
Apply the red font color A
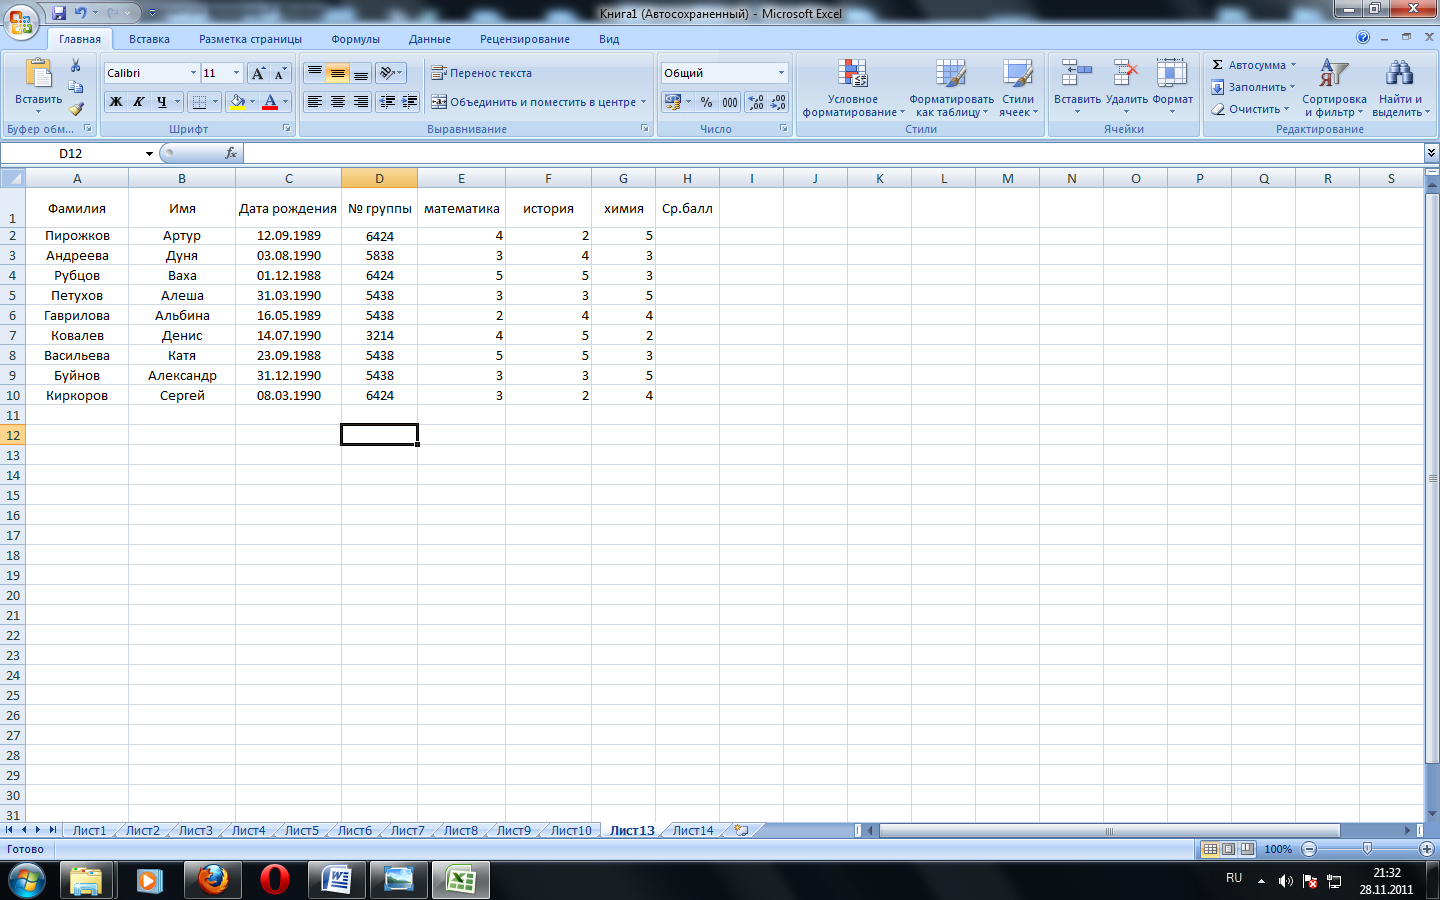(x=270, y=102)
